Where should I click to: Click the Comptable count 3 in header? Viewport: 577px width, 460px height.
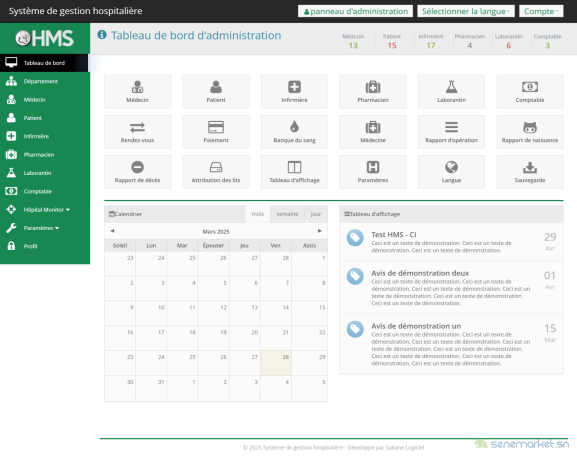[x=548, y=46]
